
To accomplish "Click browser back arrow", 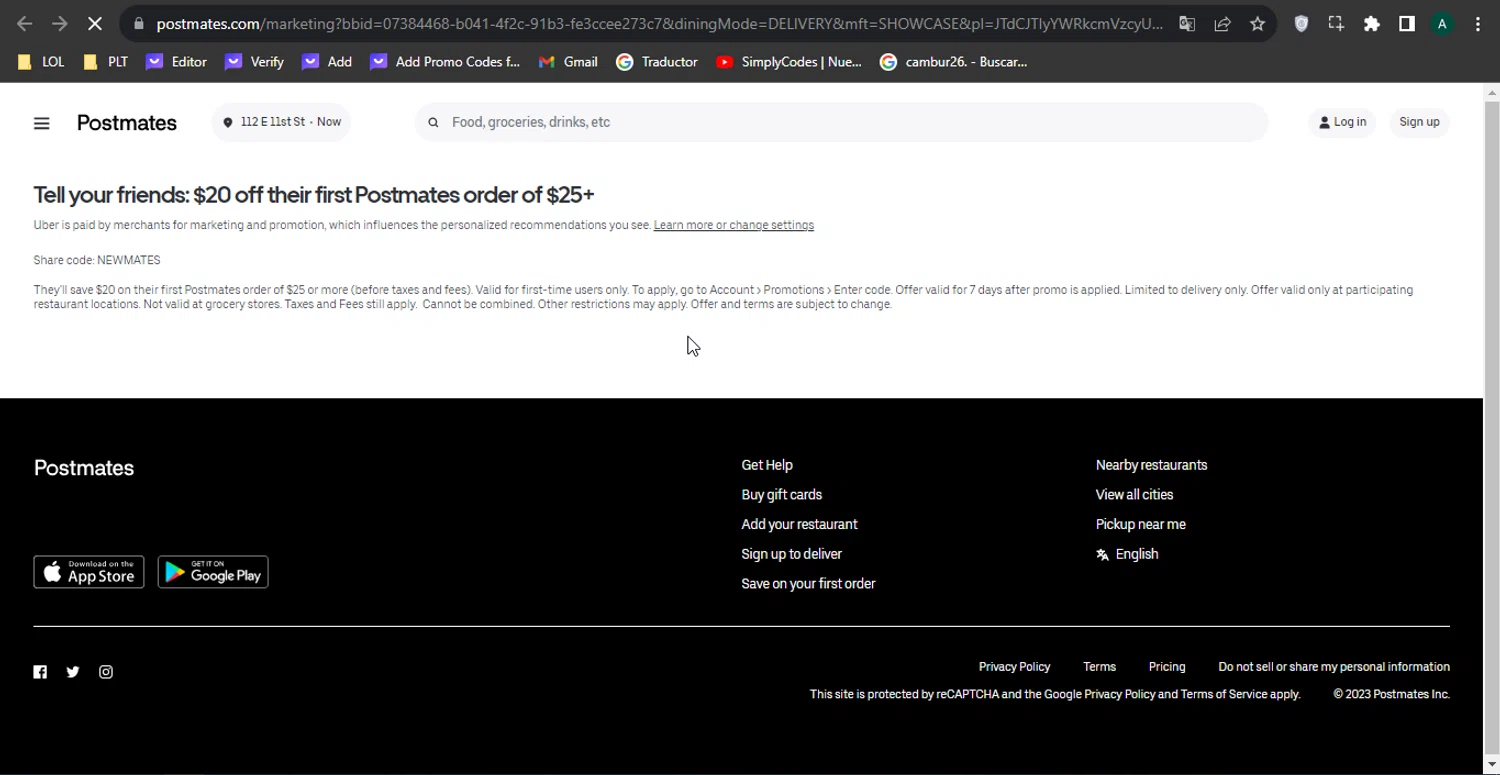I will tap(25, 24).
